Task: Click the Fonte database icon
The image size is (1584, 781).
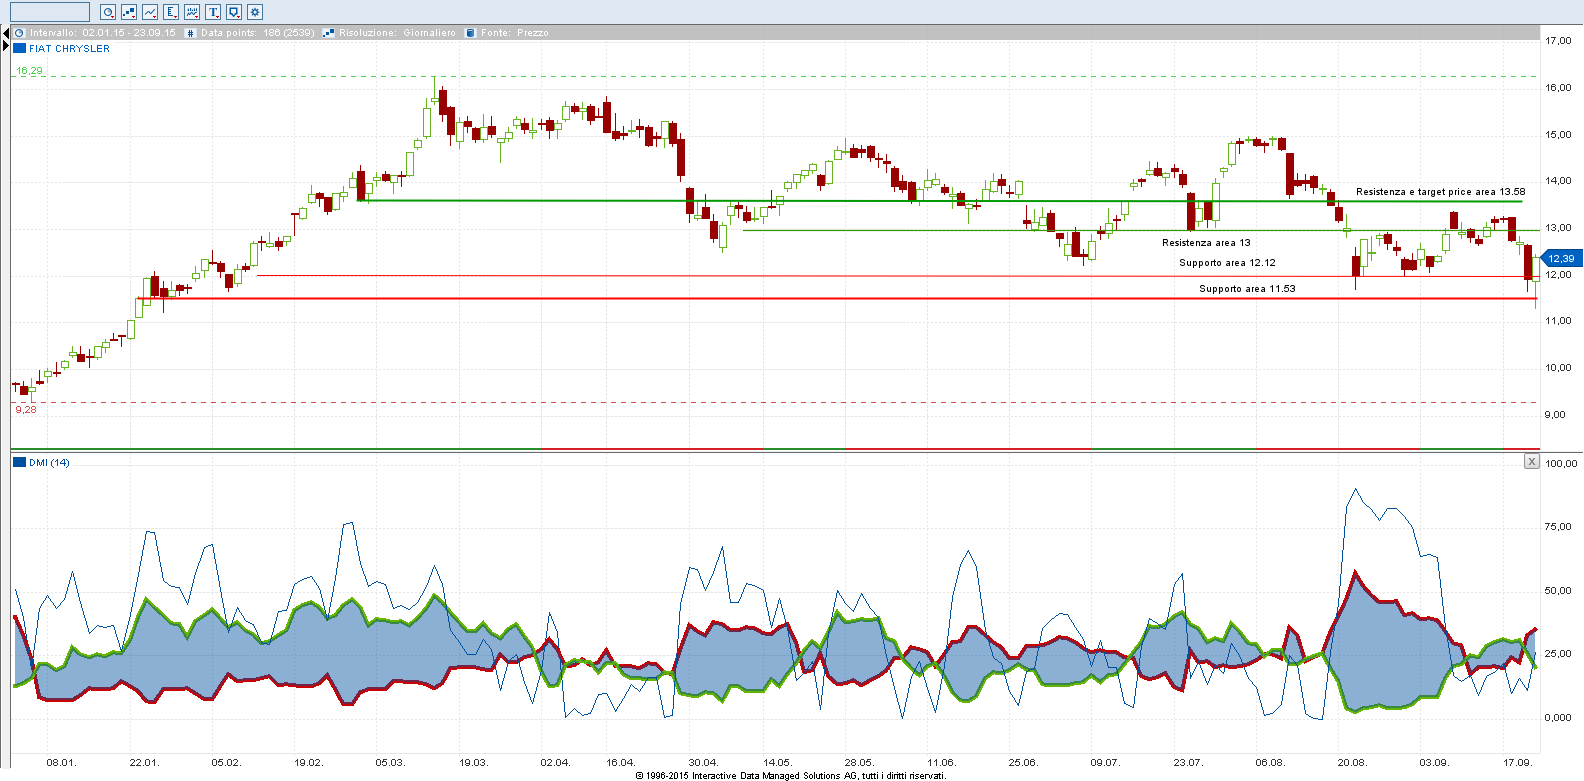Action: tap(470, 33)
